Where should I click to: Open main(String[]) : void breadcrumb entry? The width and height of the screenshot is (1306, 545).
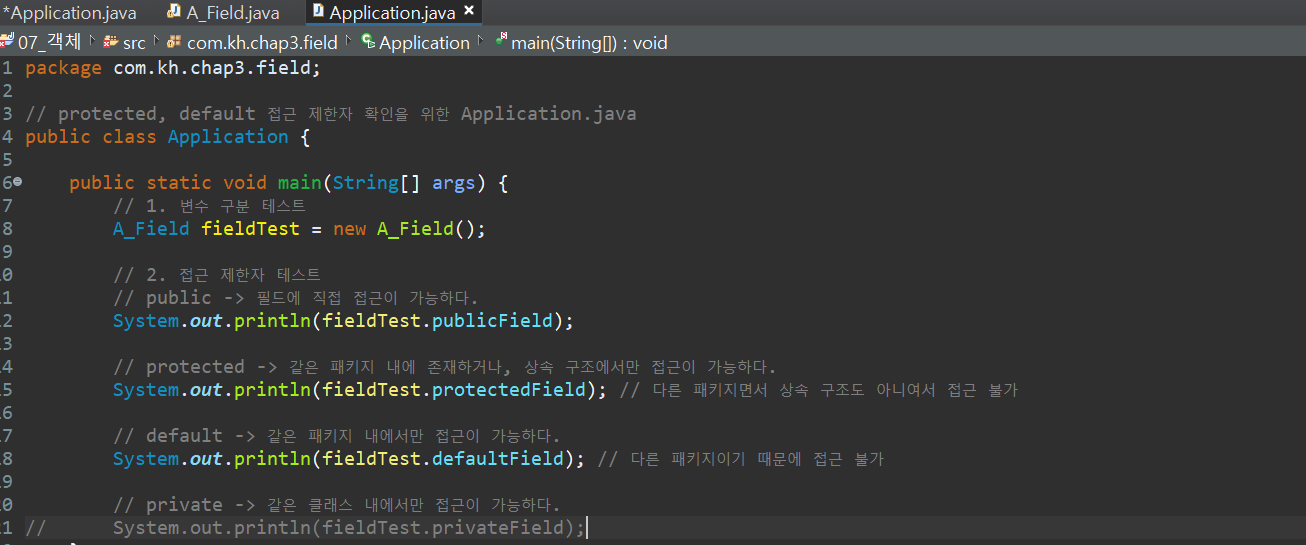(589, 42)
